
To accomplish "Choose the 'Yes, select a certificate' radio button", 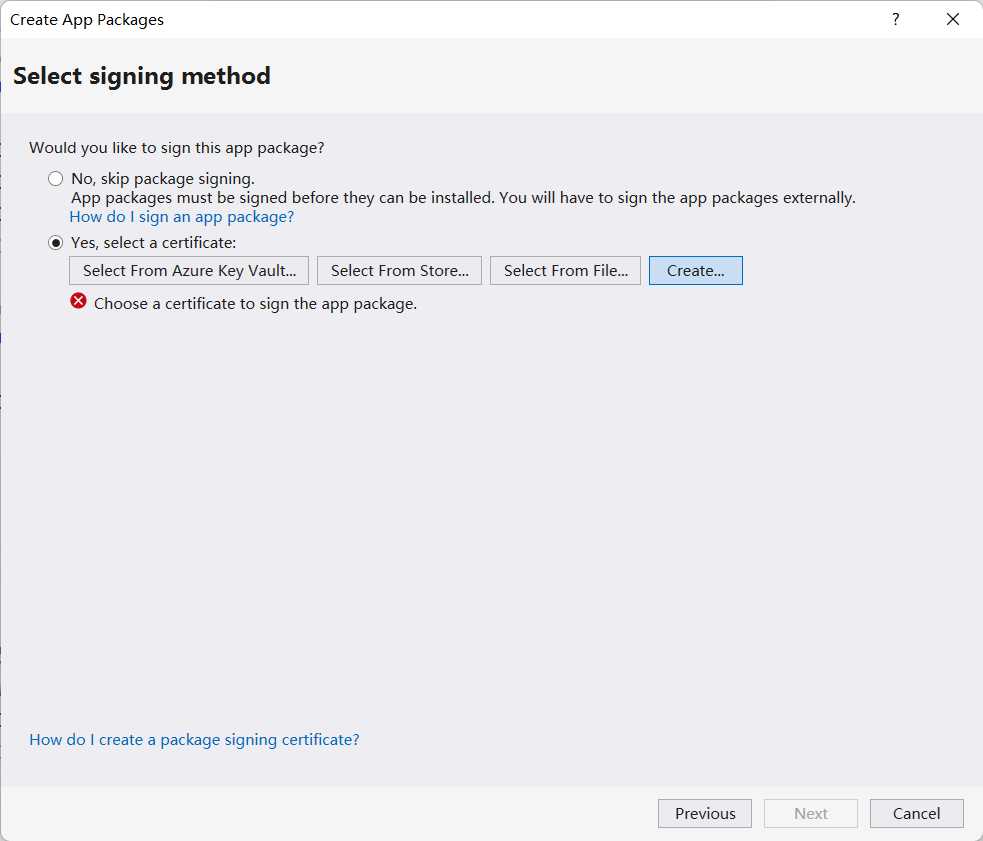I will [56, 243].
